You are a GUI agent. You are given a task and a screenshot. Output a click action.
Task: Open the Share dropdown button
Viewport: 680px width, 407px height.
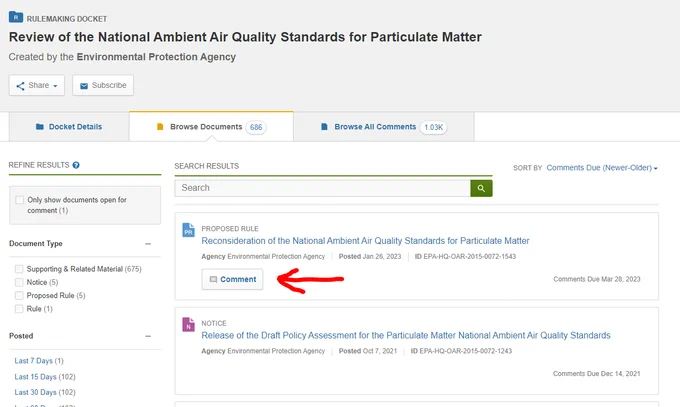point(37,85)
